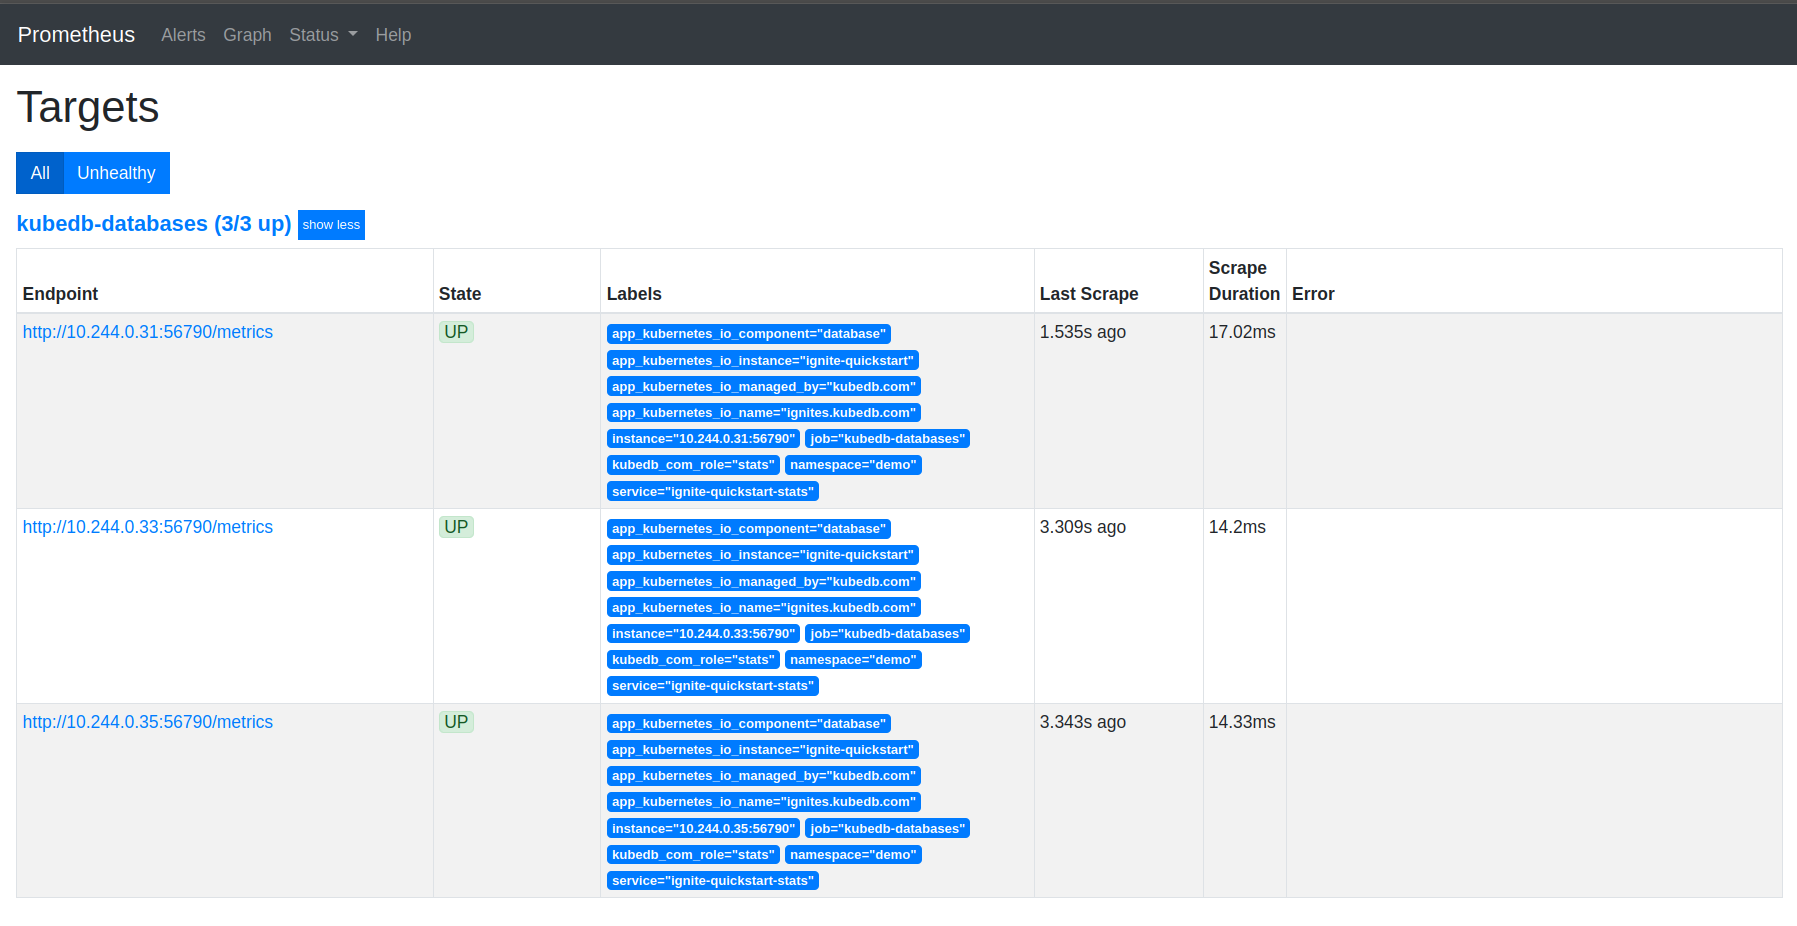The width and height of the screenshot is (1797, 926).
Task: Click the instance="10.244.0.35:56790" label badge
Action: point(703,829)
